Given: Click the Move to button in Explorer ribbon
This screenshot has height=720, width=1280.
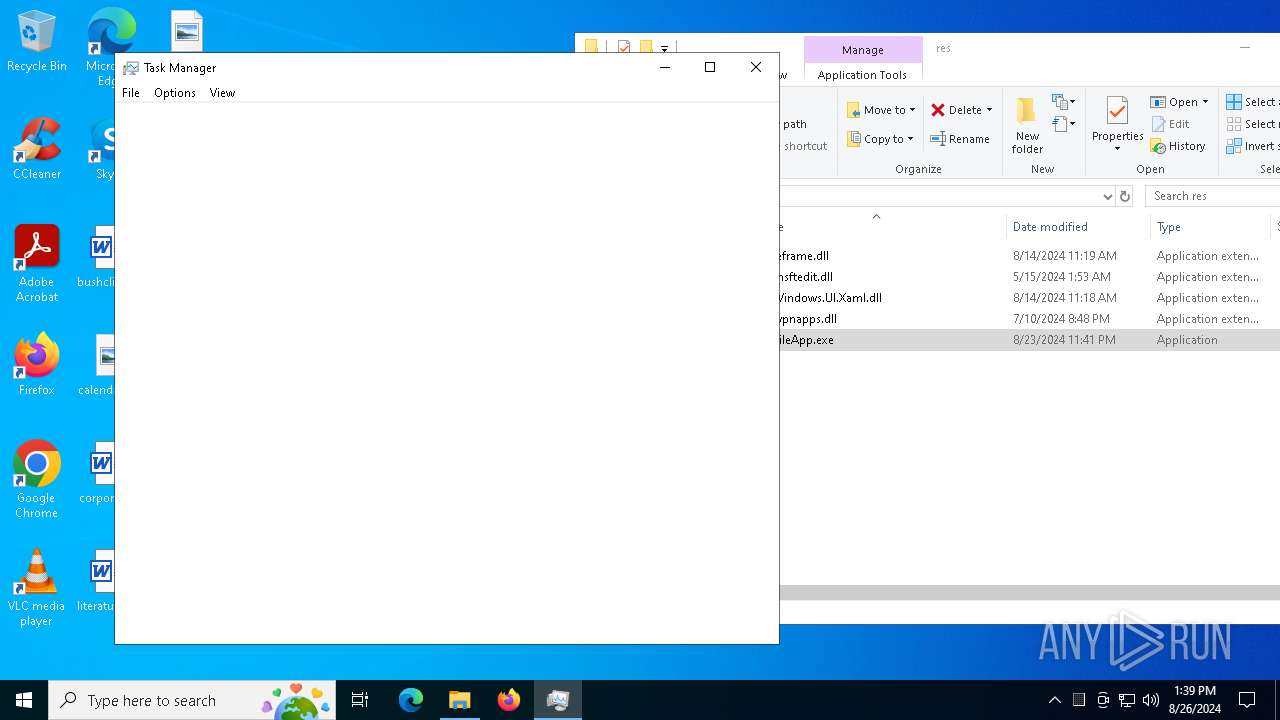Looking at the screenshot, I should click(x=881, y=110).
